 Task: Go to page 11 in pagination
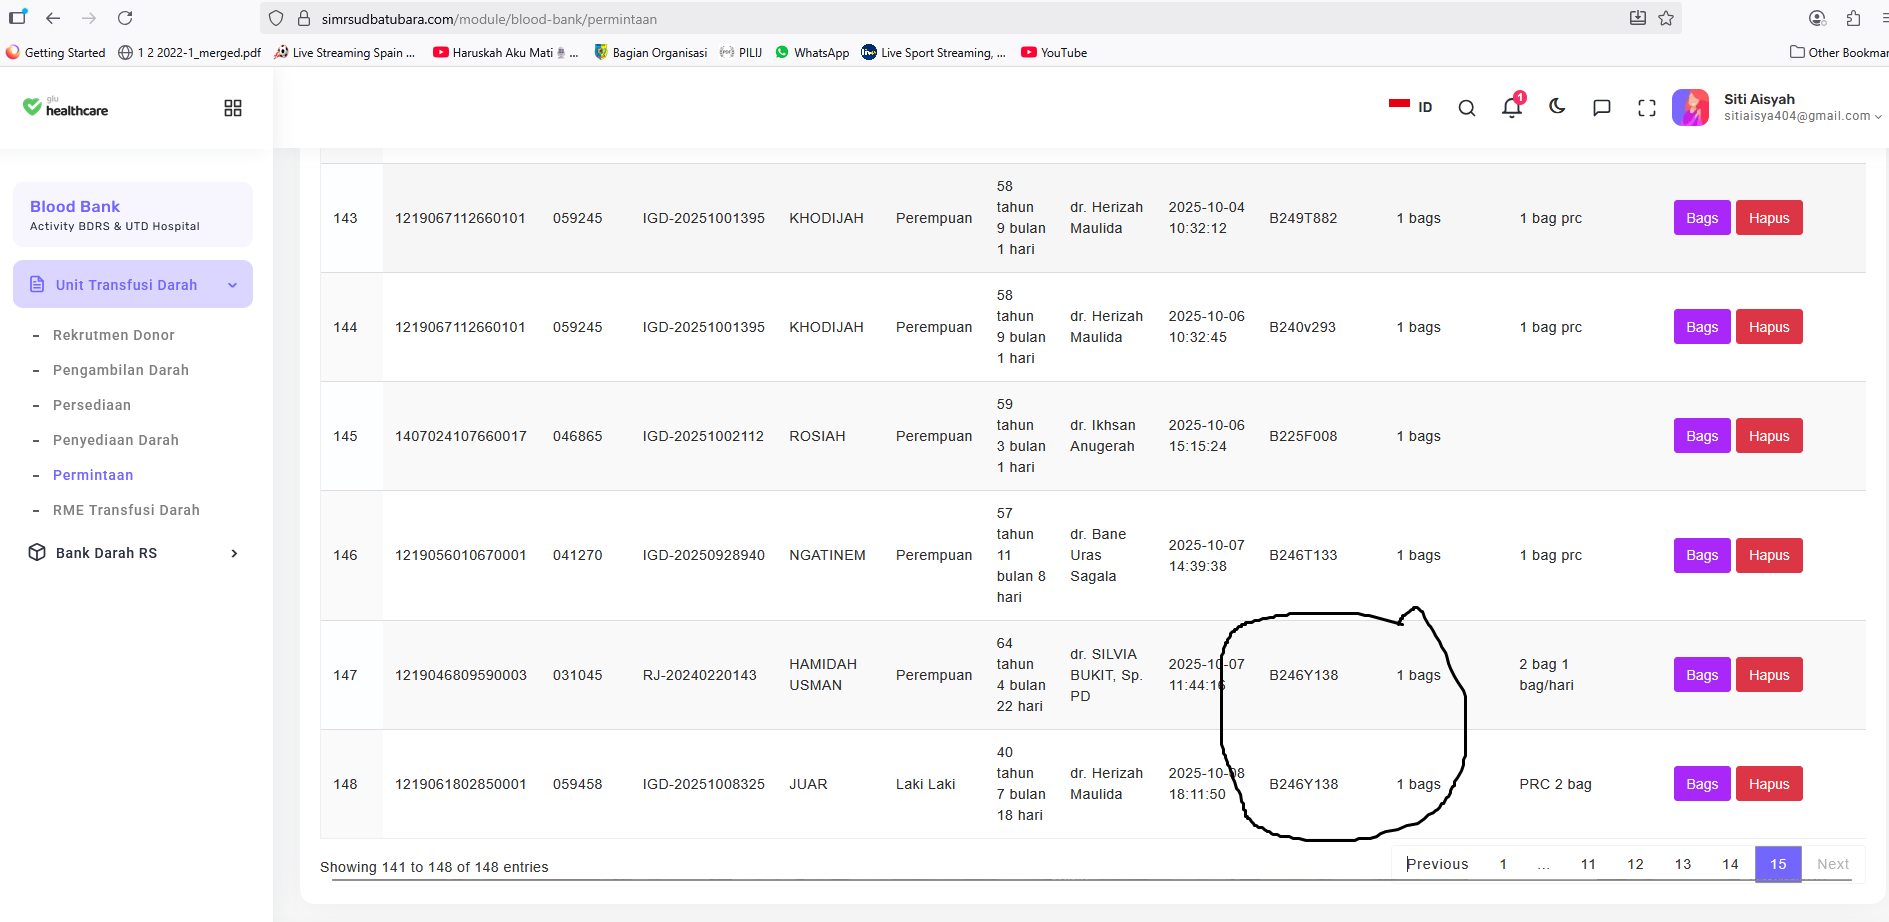click(1588, 864)
